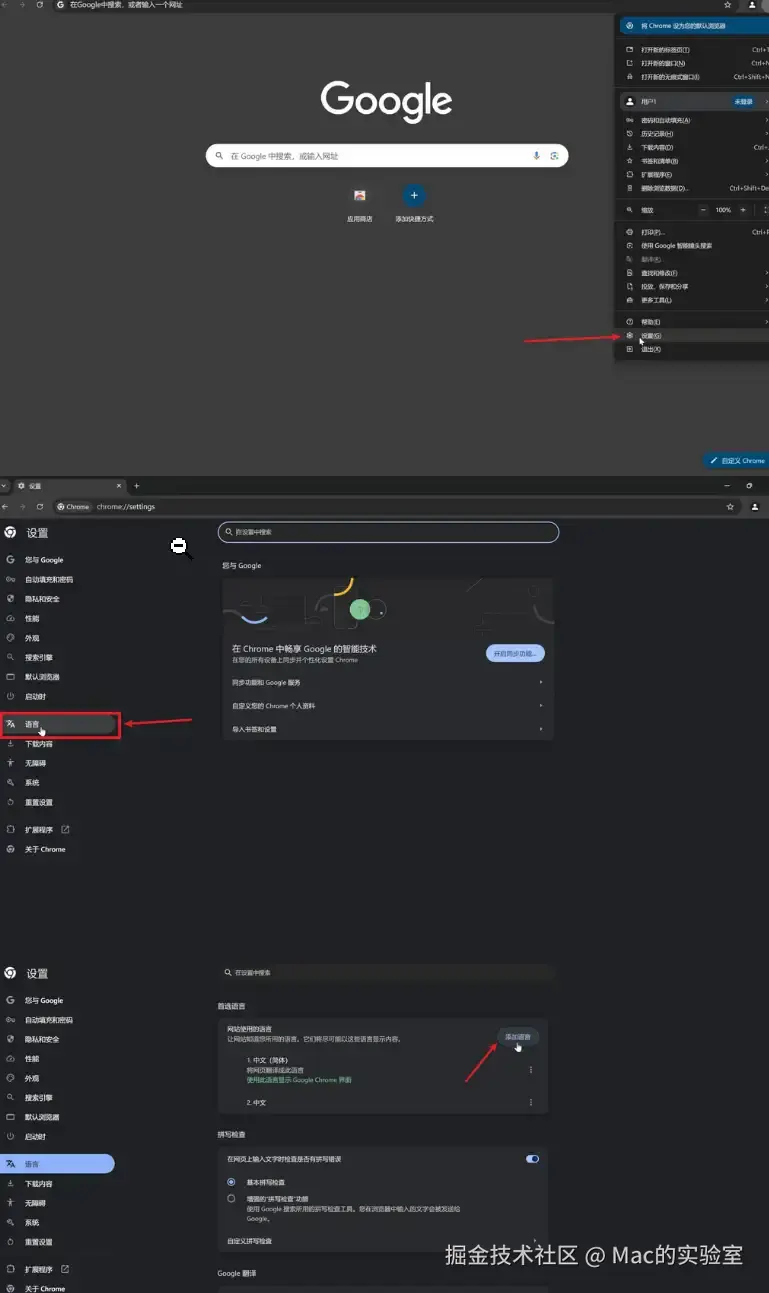Viewport: 769px width, 1293px height.
Task: Open 导入书签和设置 row
Action: [388, 729]
